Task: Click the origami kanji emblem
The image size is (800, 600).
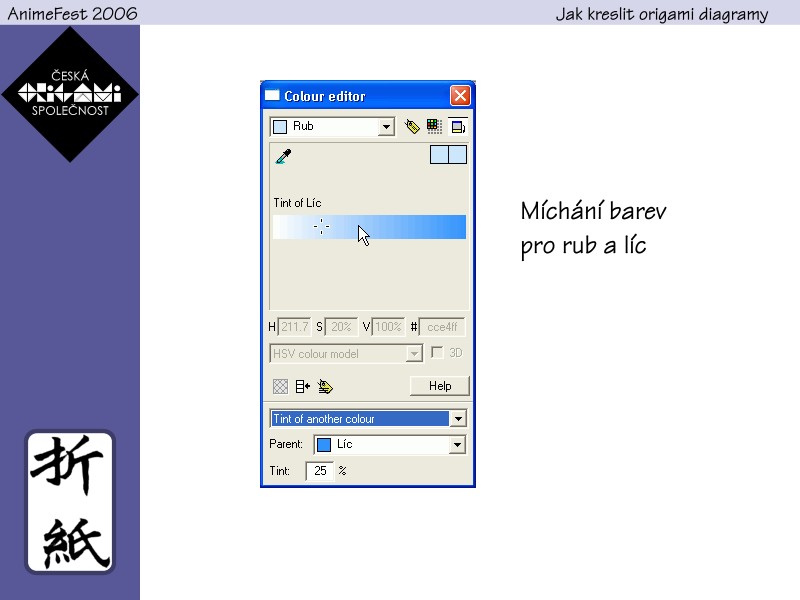Action: (x=70, y=502)
